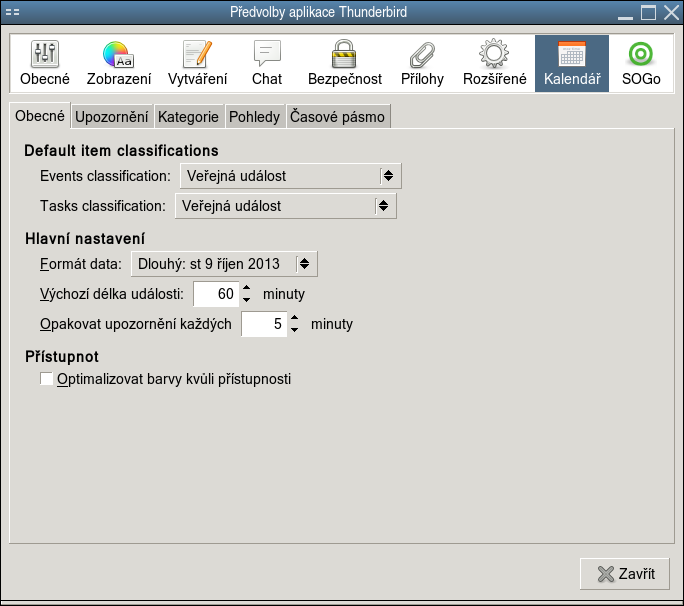Screen dimensions: 684x606
Task: Switch to the Chat preferences icon
Action: [267, 64]
